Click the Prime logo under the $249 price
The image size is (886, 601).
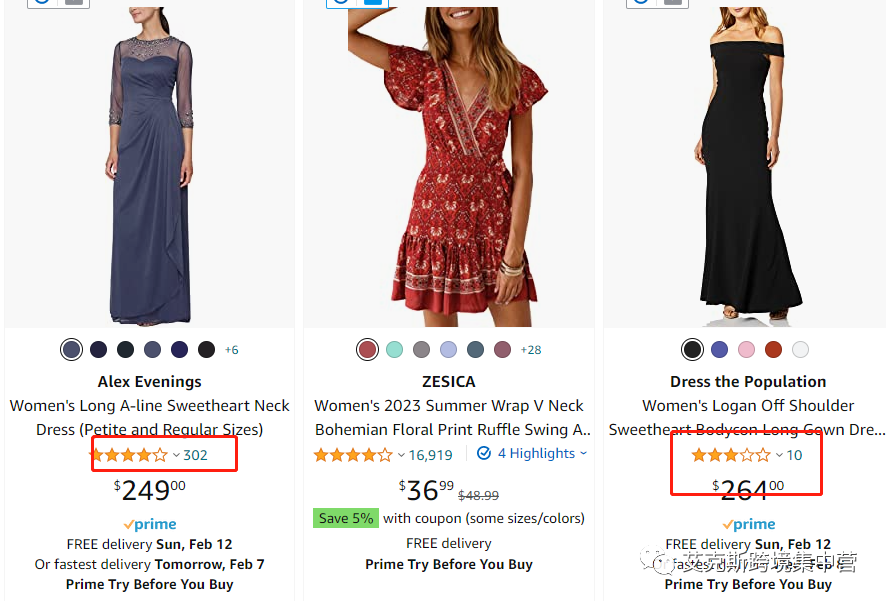point(150,524)
